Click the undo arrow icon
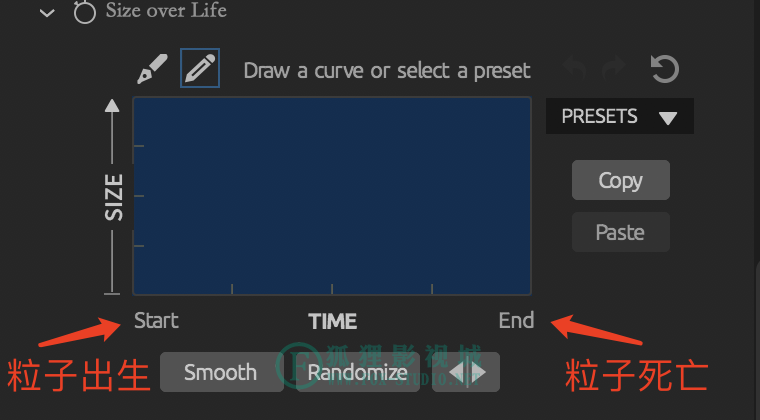This screenshot has height=420, width=760. (575, 69)
